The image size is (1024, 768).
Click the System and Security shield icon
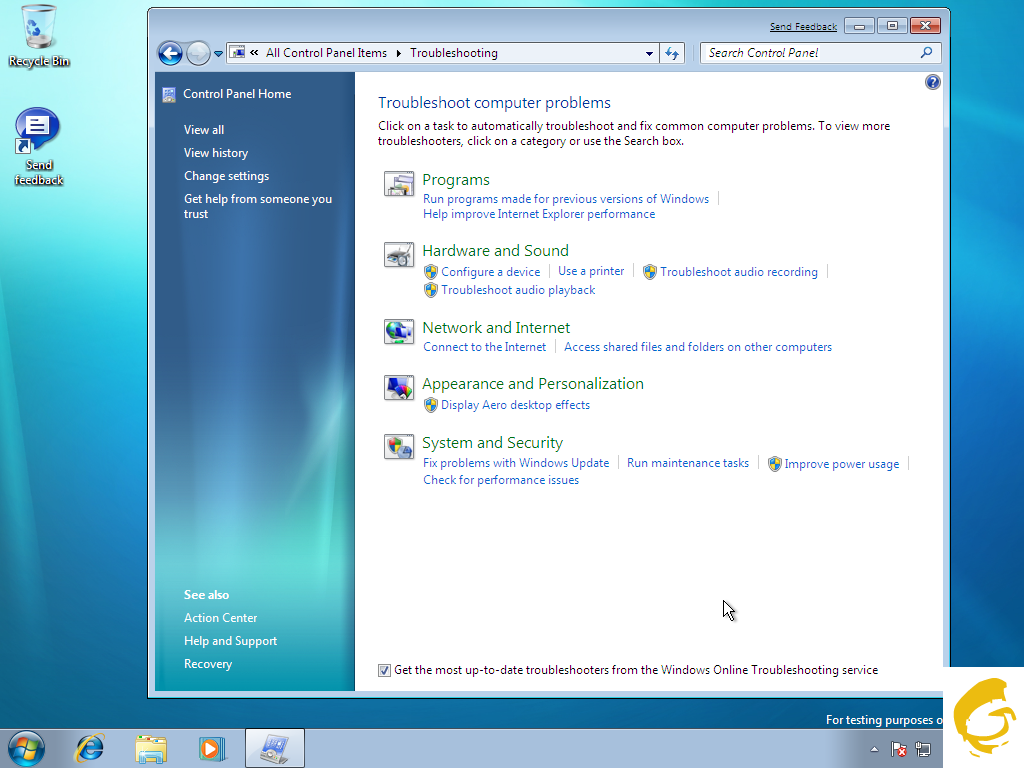(399, 447)
